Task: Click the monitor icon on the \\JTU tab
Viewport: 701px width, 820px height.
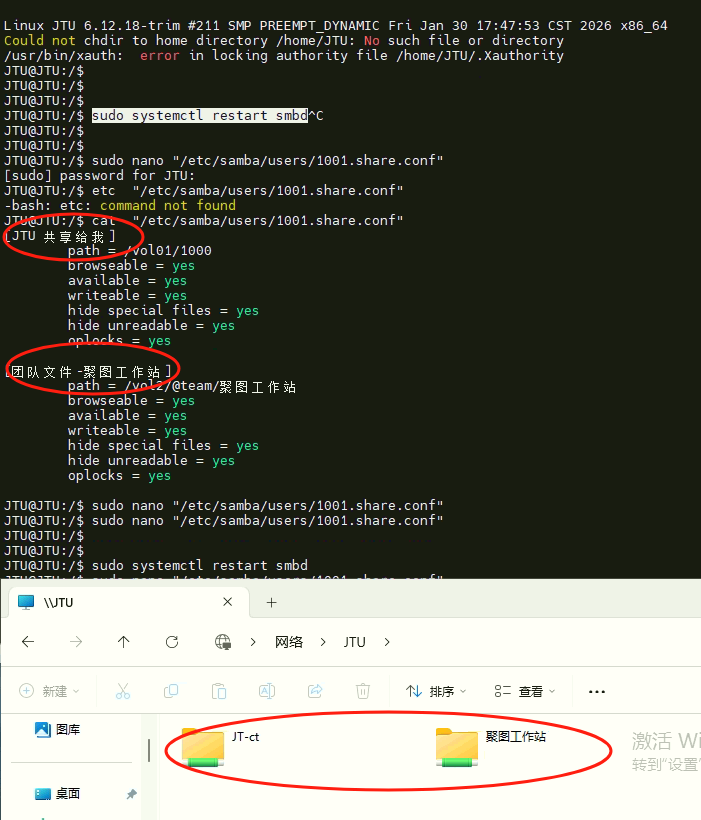Action: click(x=26, y=602)
